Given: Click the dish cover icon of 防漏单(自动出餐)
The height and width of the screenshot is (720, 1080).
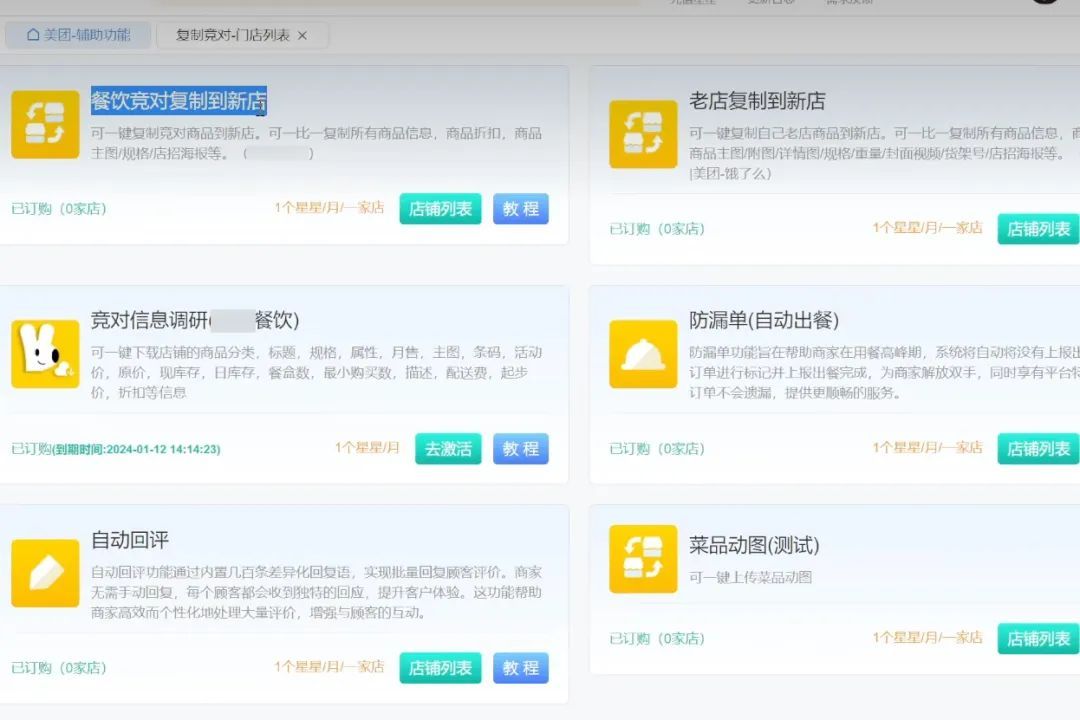Looking at the screenshot, I should 646,354.
